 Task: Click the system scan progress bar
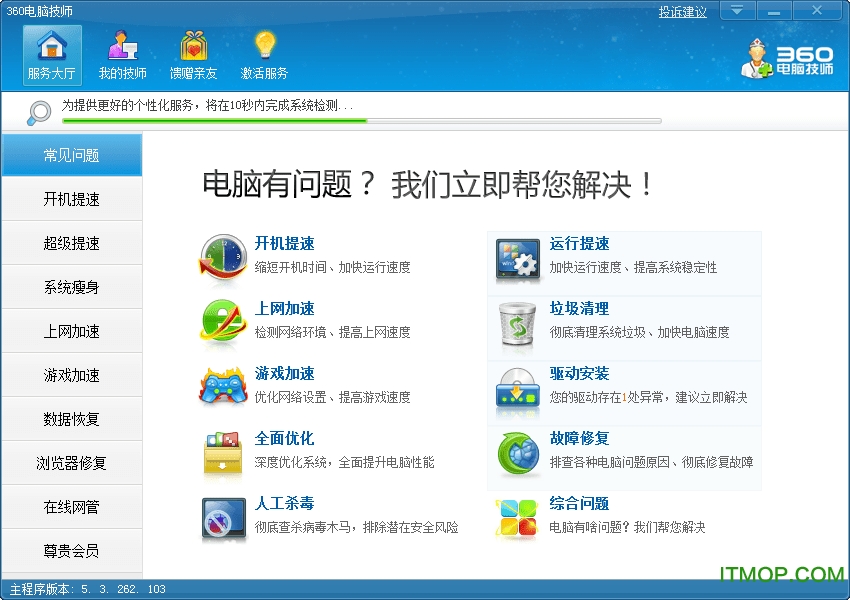coord(361,121)
